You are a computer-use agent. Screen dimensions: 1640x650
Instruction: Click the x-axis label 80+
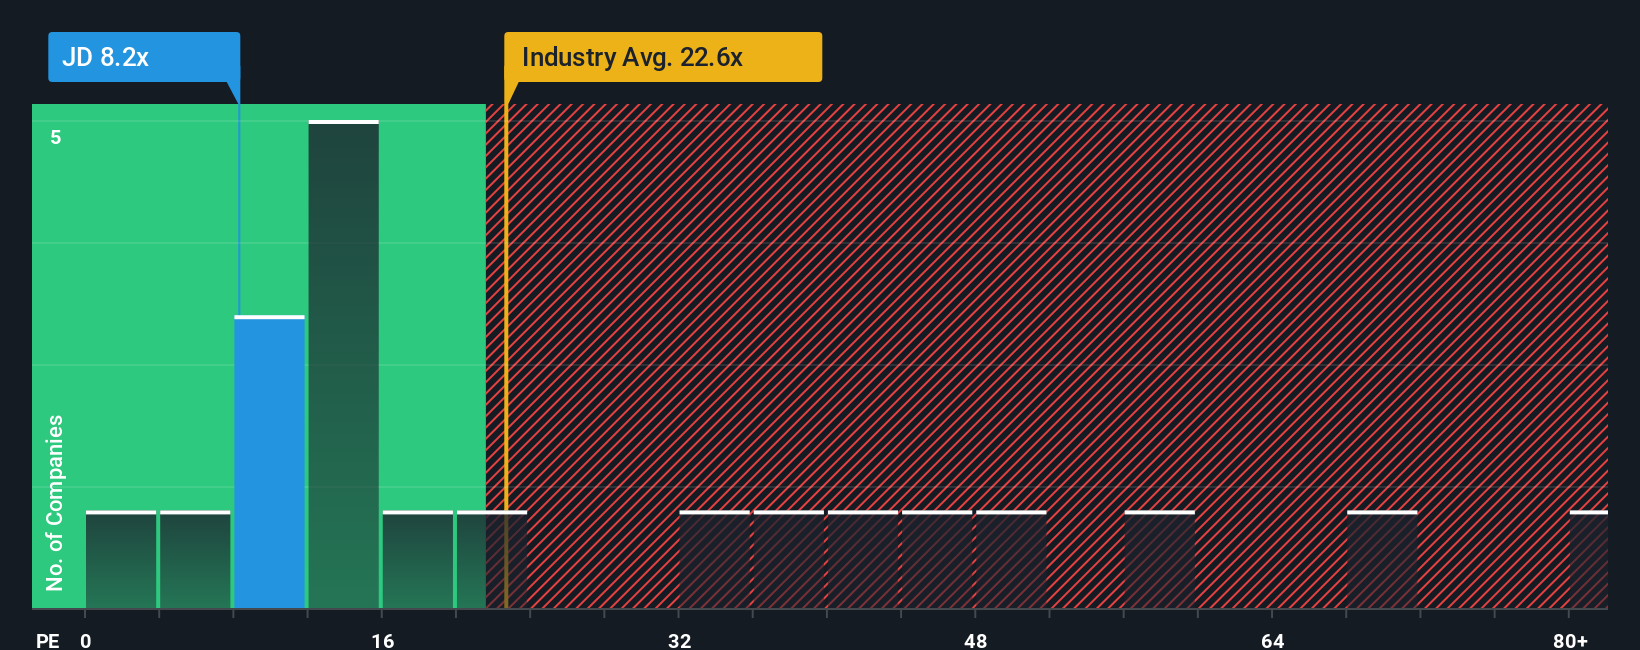click(x=1570, y=640)
